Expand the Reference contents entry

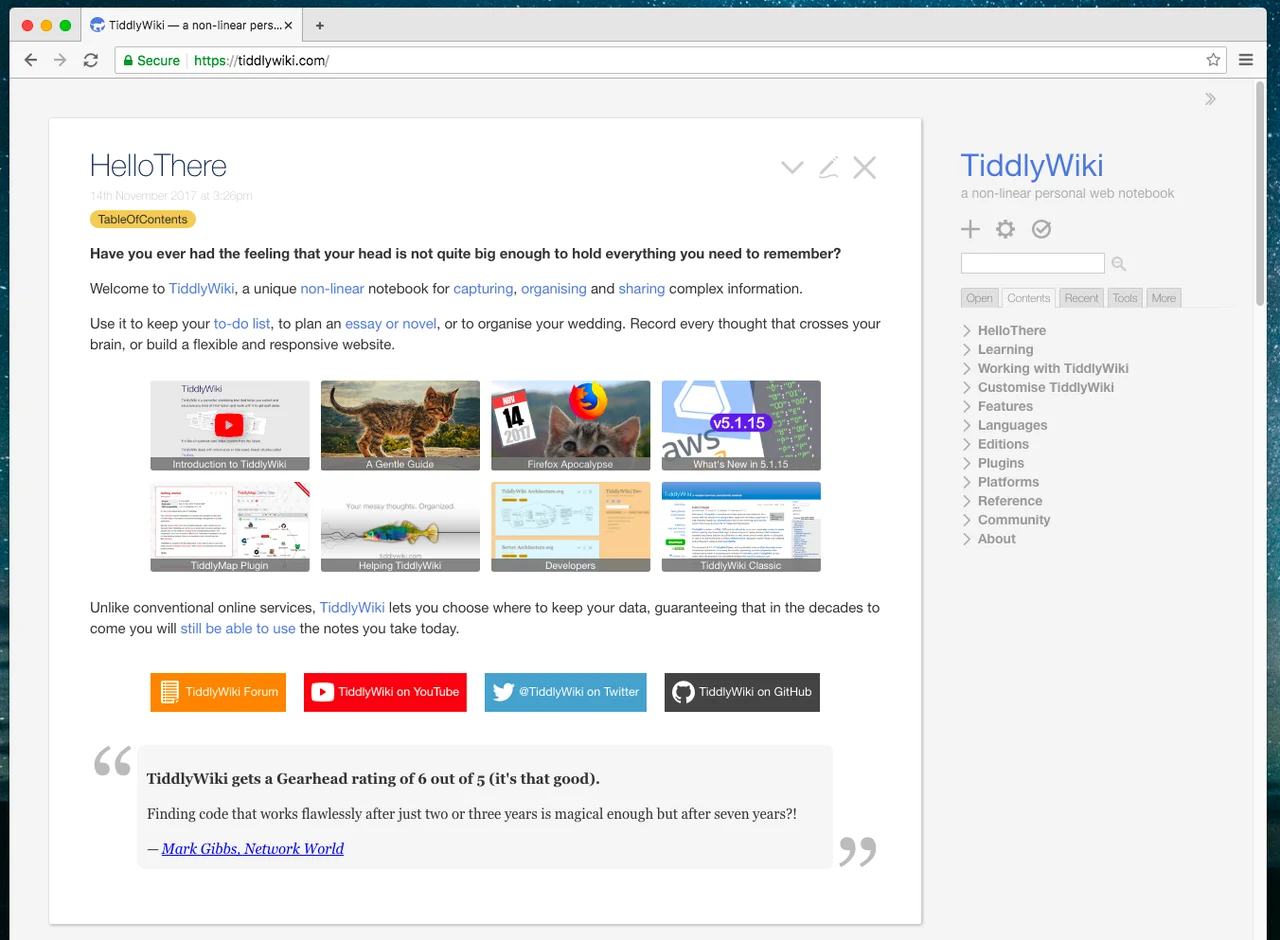[x=967, y=502]
